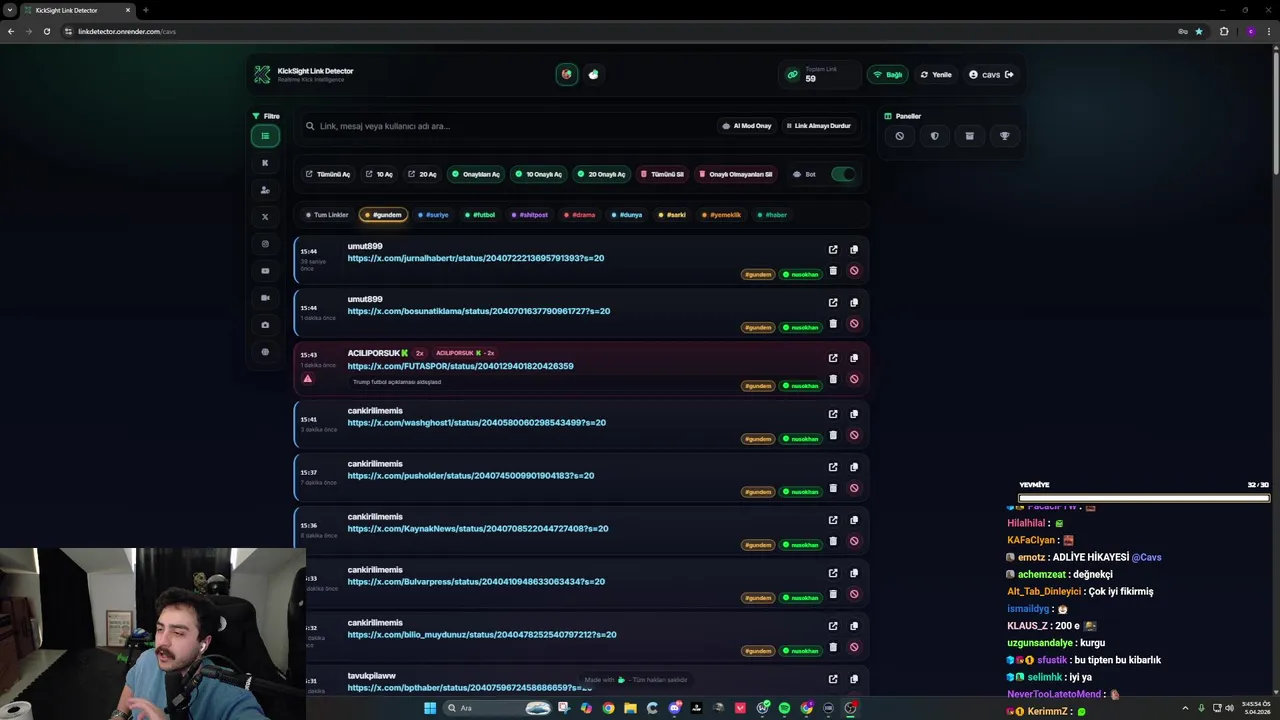Click the first avatar icon in header
This screenshot has width=1280, height=720.
point(567,74)
